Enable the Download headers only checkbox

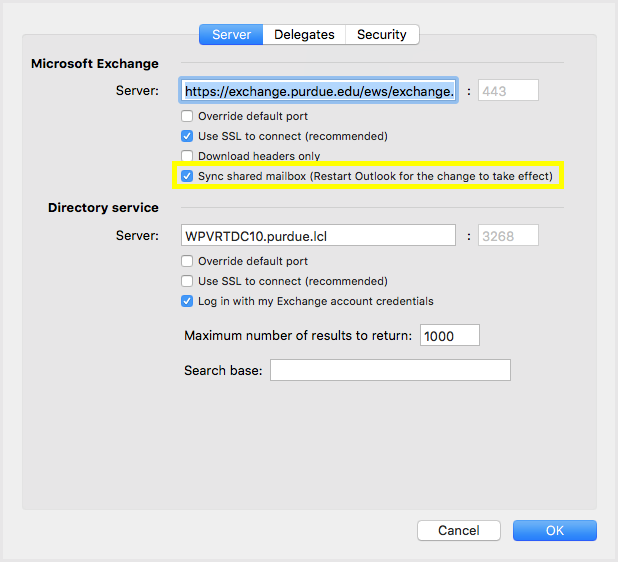(x=187, y=156)
